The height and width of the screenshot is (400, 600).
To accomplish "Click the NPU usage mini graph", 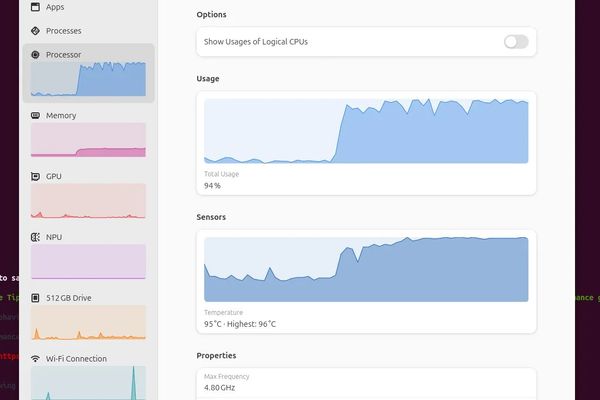I will 88,261.
